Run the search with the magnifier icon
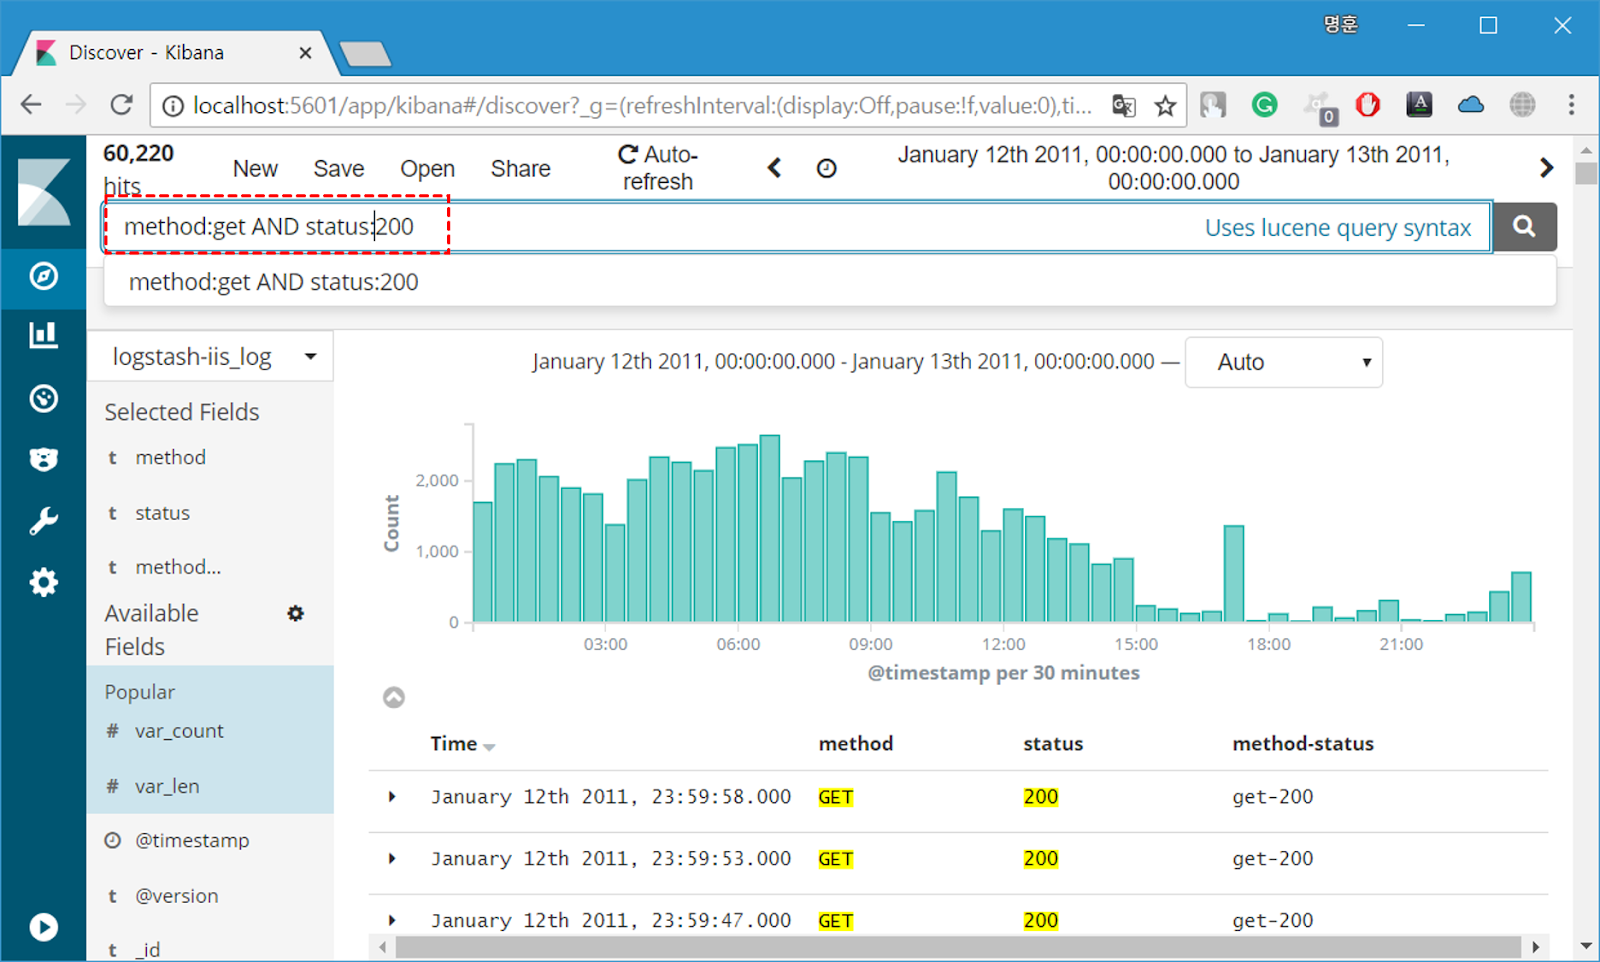Image resolution: width=1600 pixels, height=962 pixels. [1524, 227]
